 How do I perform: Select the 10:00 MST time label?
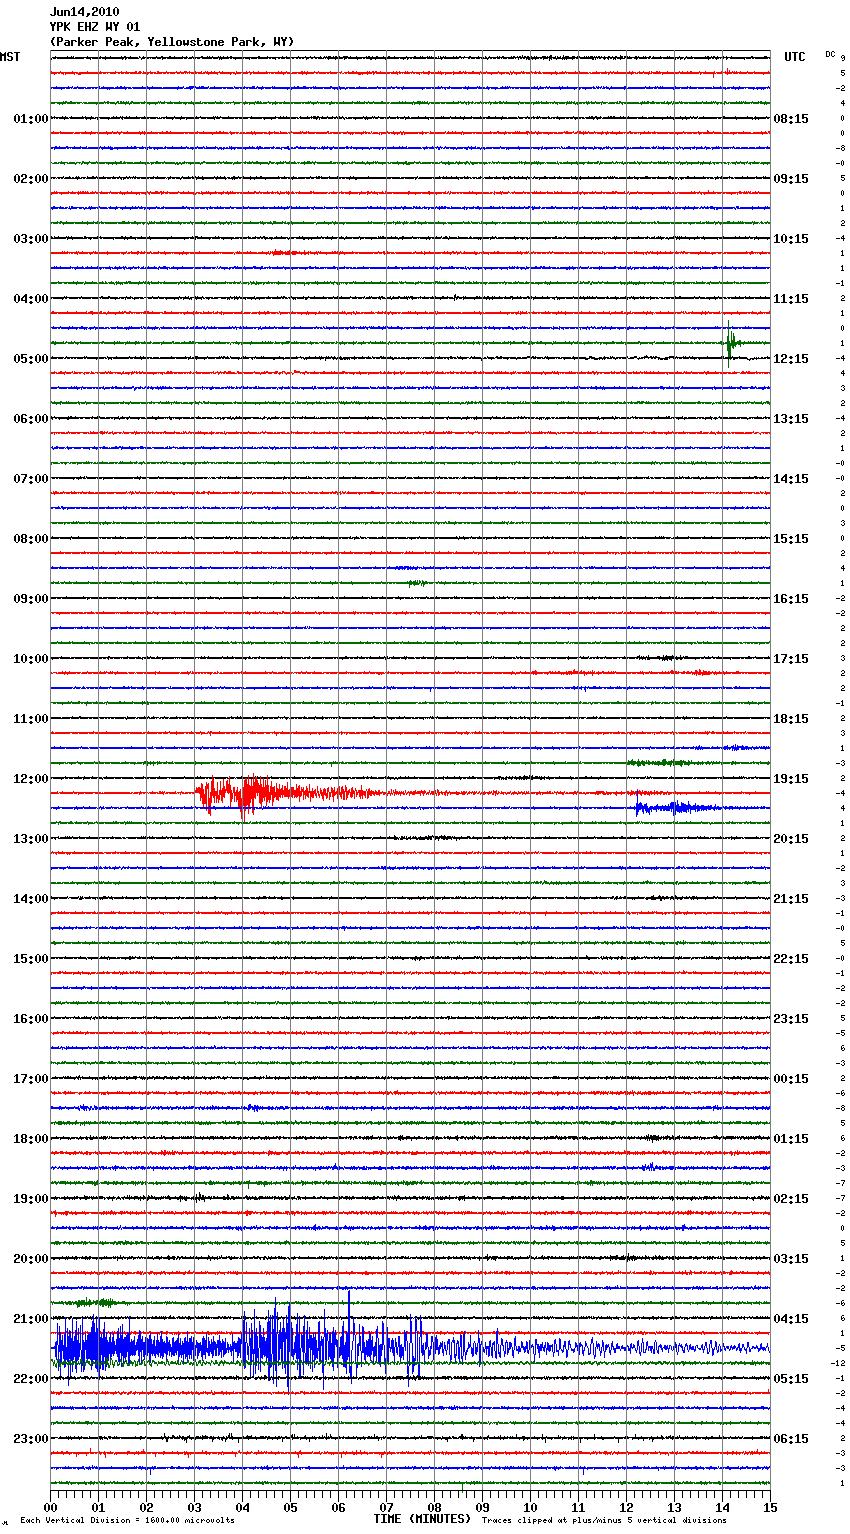click(31, 659)
